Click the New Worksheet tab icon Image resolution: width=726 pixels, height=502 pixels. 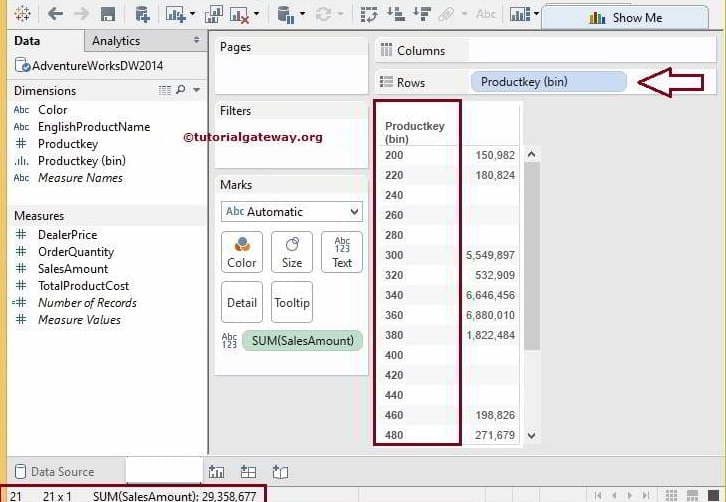pyautogui.click(x=216, y=472)
